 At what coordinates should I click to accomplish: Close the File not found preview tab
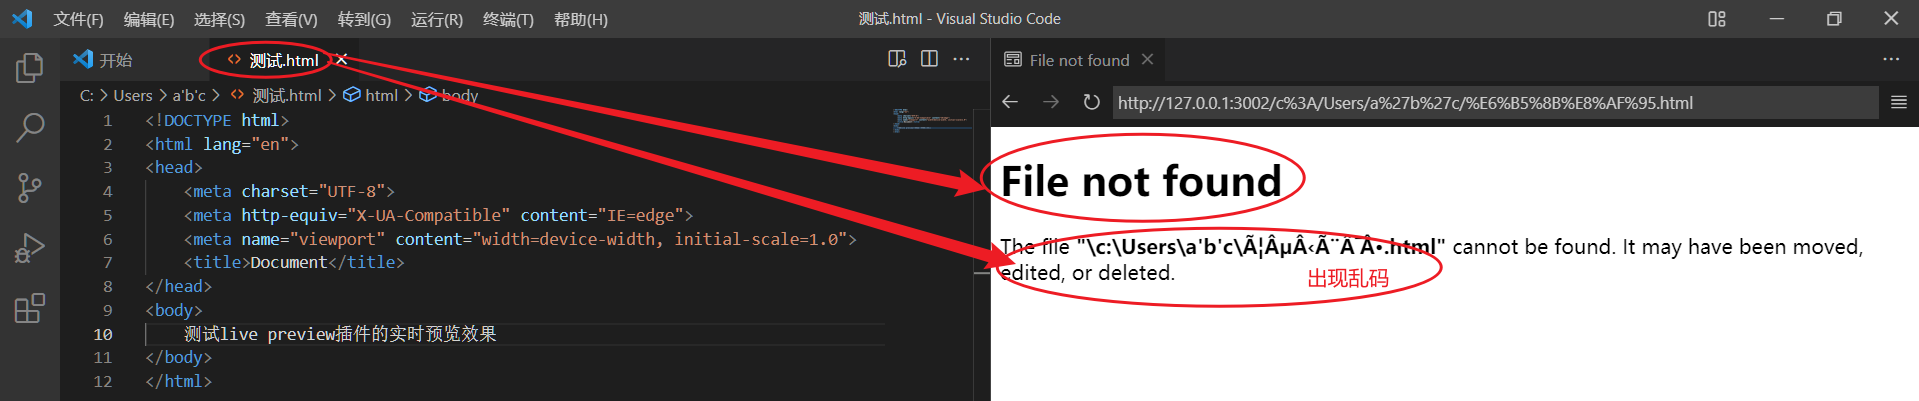[1147, 60]
